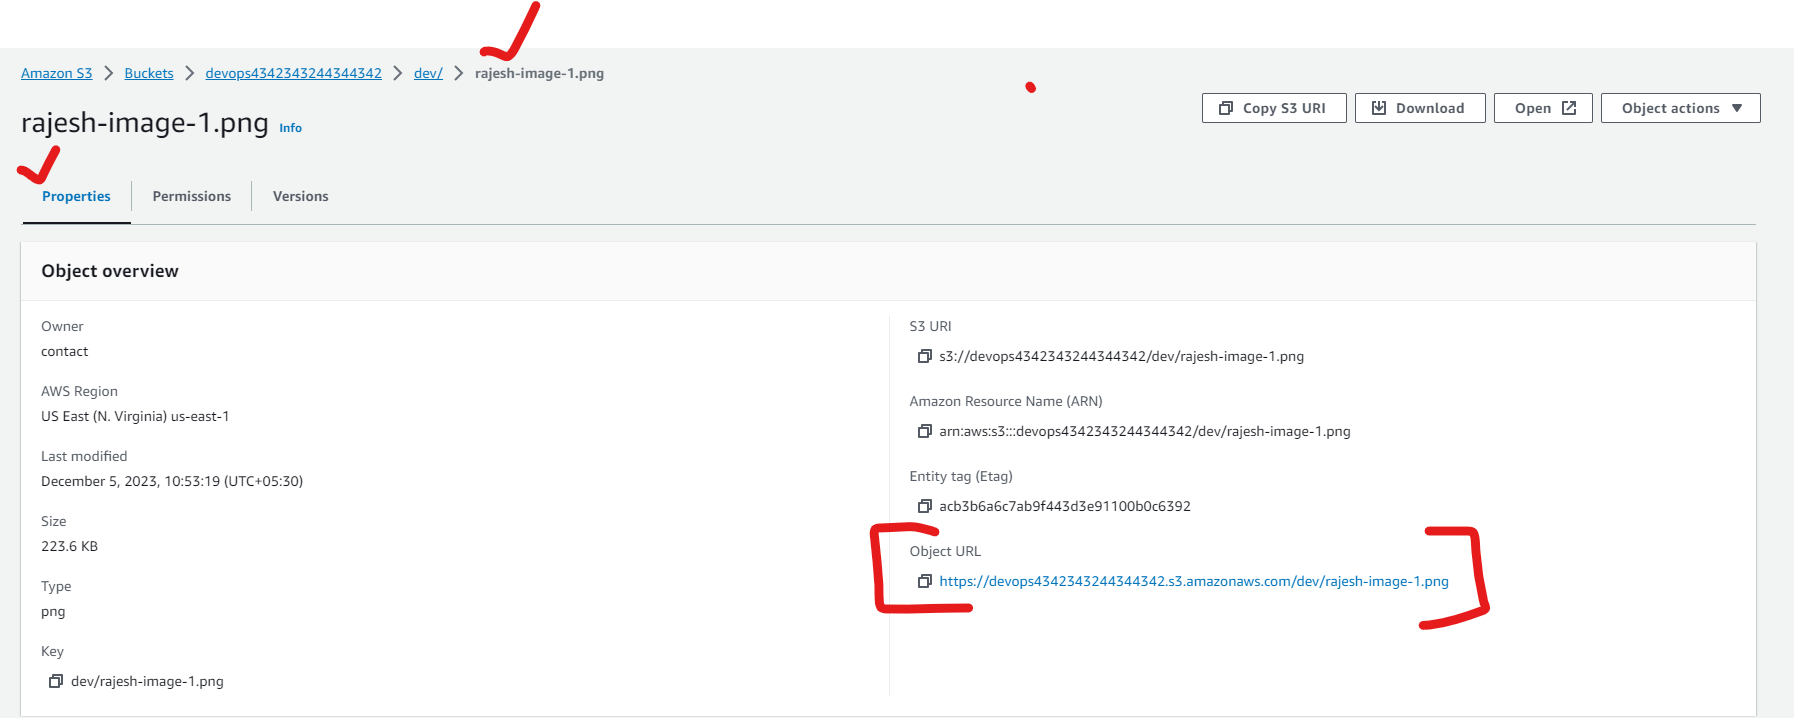Copy the Object URL icon
The width and height of the screenshot is (1794, 718).
pos(925,581)
